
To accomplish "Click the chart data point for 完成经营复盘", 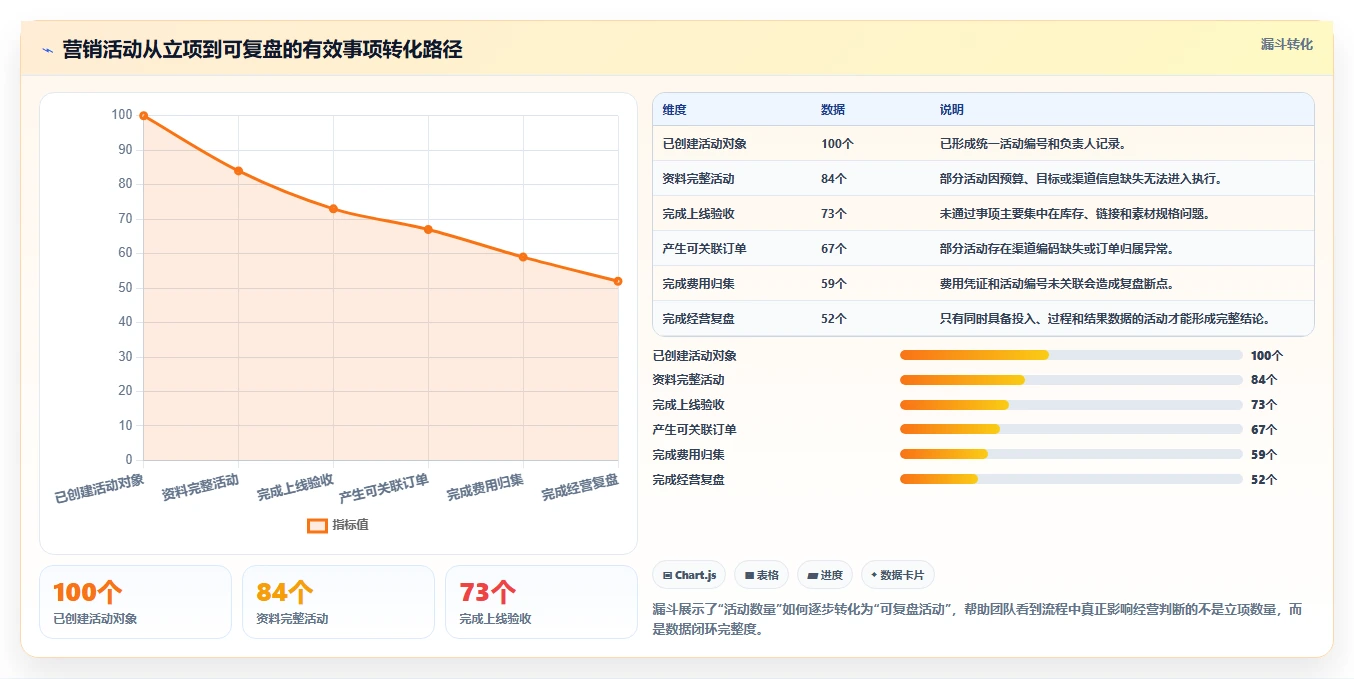I will 618,281.
